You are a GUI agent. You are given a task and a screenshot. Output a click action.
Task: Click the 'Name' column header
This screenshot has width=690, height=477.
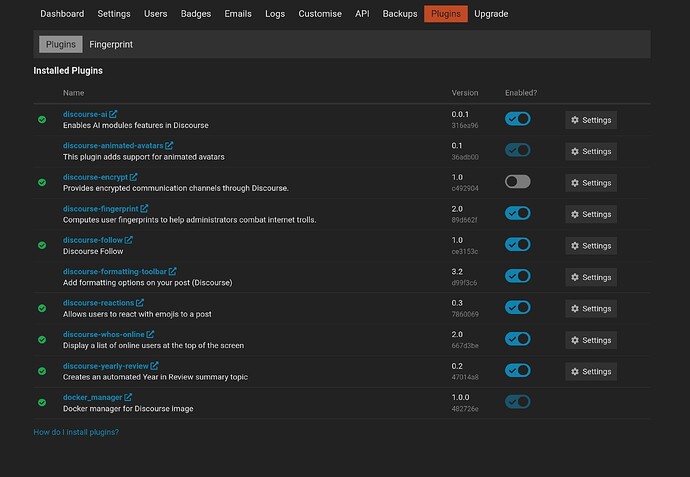[73, 93]
